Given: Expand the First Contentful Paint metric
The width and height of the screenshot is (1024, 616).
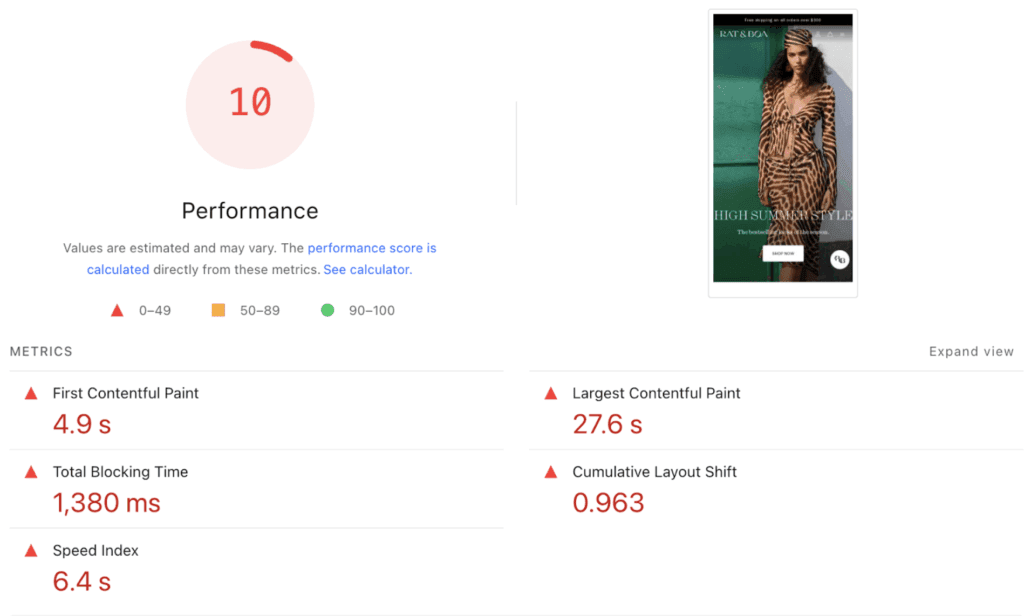Looking at the screenshot, I should (x=125, y=394).
